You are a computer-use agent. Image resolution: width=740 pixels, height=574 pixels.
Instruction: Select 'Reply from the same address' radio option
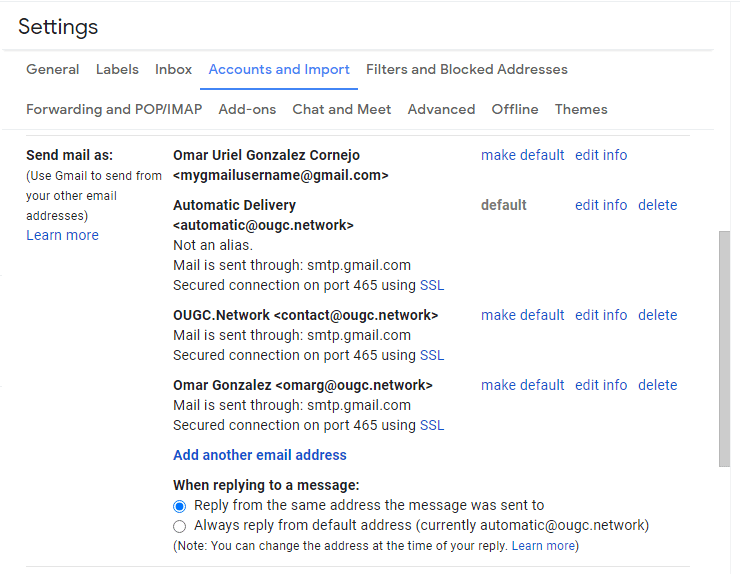pyautogui.click(x=180, y=506)
